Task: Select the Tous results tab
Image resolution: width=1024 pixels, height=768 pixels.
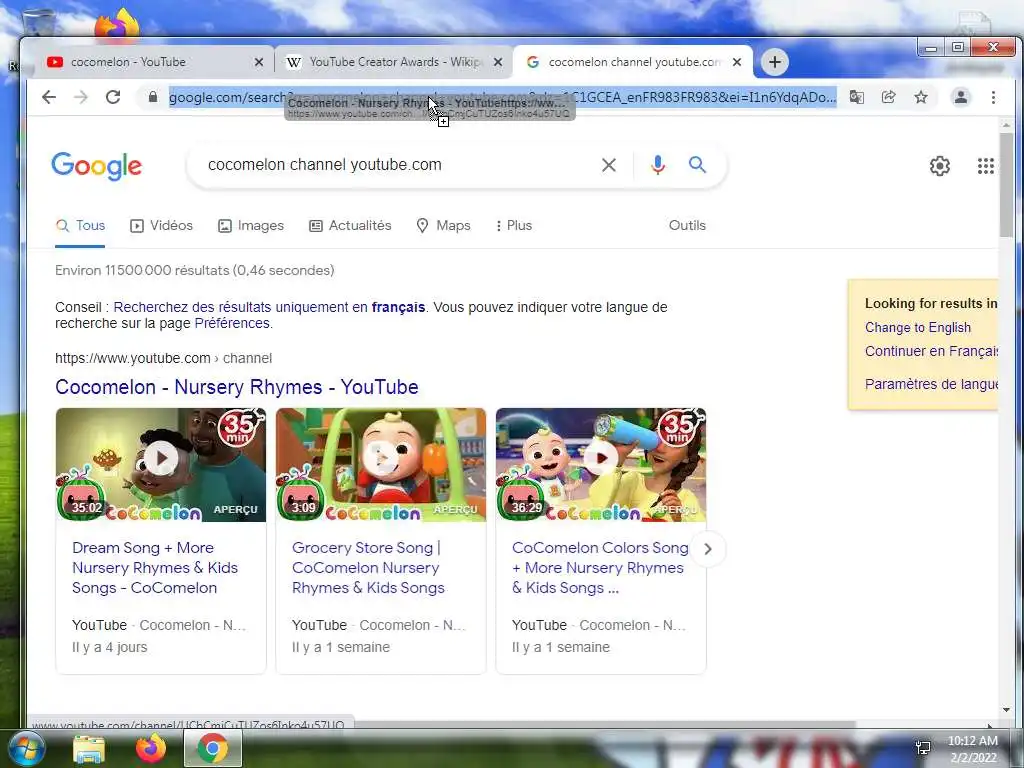Action: coord(80,226)
